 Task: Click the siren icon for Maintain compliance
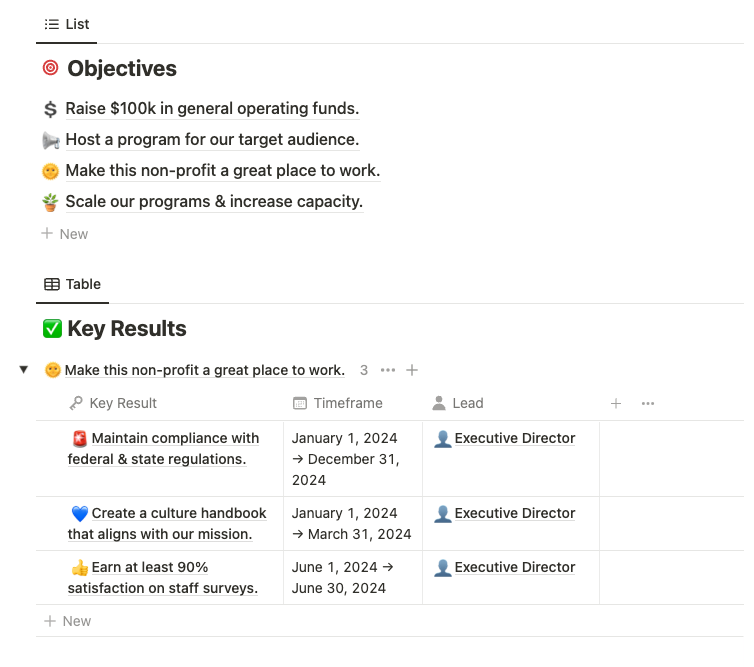pos(80,439)
